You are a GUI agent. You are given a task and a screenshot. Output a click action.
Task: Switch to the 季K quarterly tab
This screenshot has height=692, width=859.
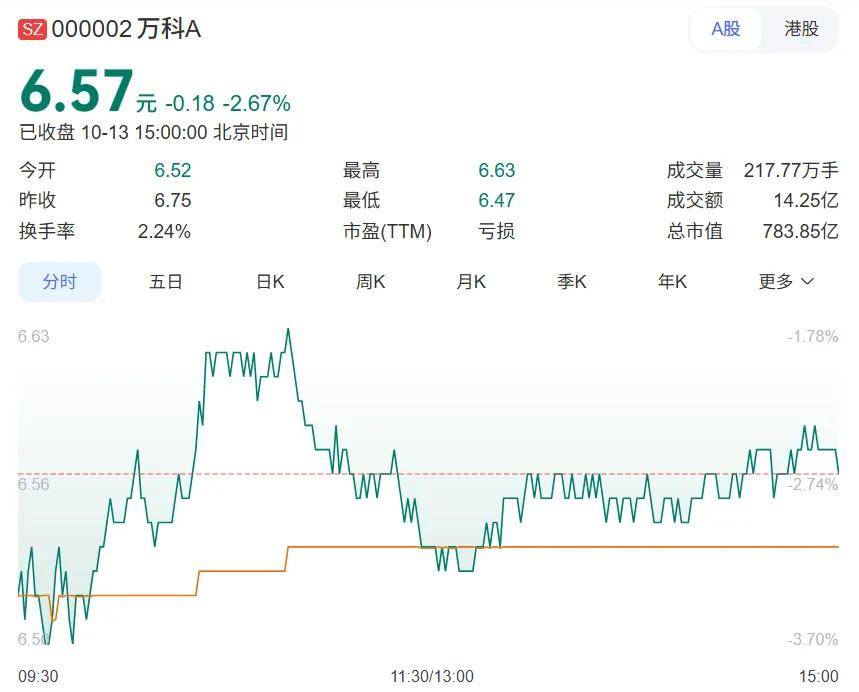pos(571,282)
